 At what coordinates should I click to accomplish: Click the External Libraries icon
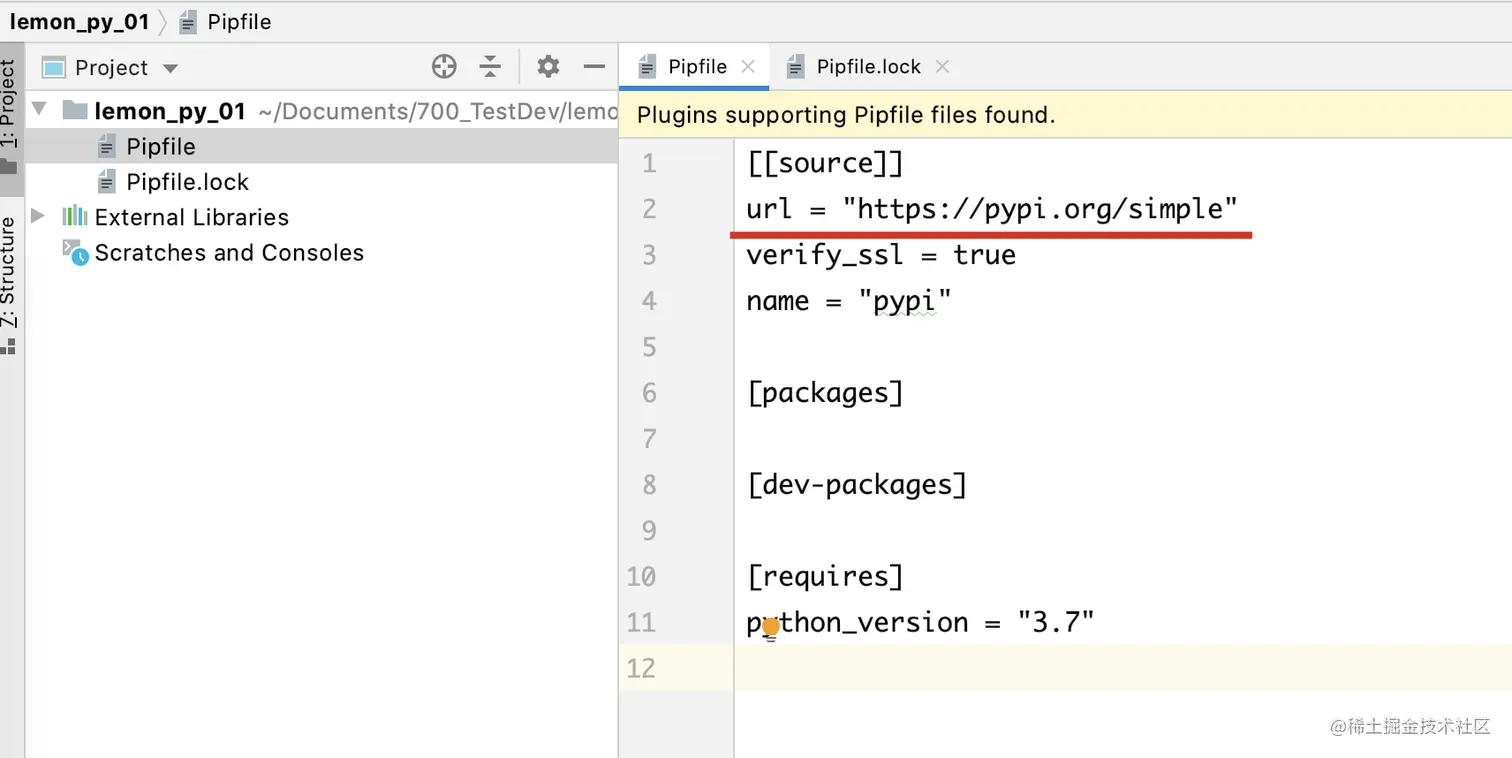click(x=75, y=217)
